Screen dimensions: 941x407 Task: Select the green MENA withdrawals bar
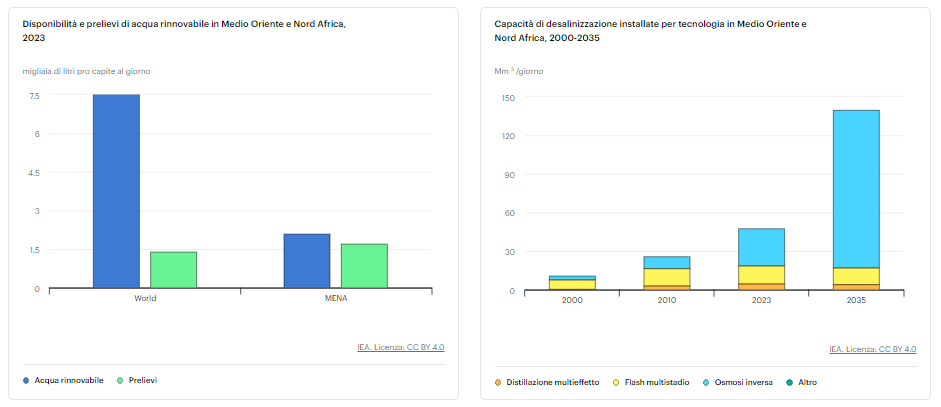point(364,266)
